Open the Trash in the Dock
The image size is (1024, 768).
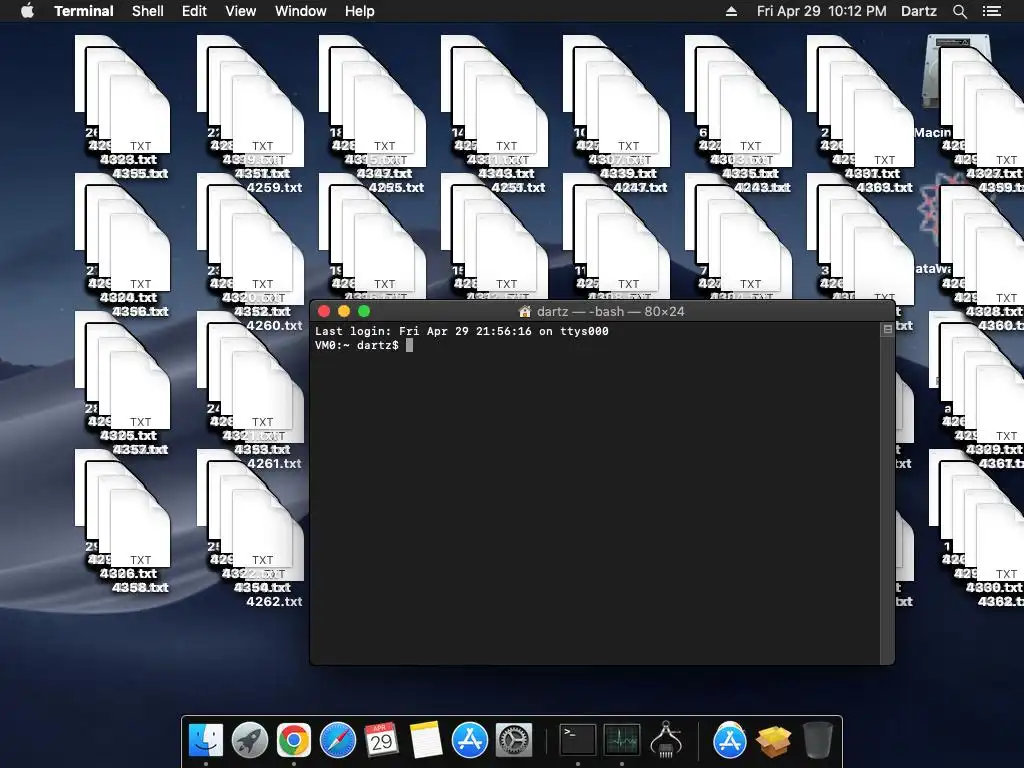pos(818,741)
